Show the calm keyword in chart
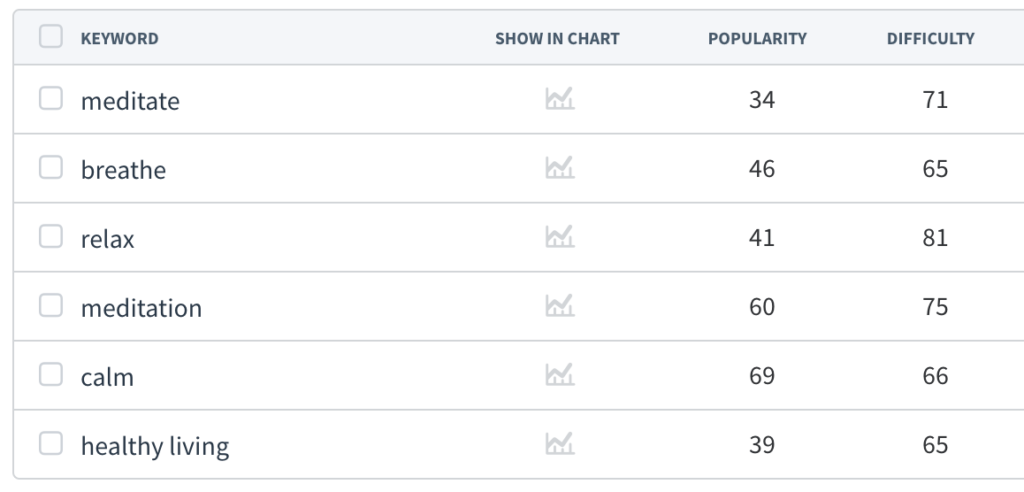1024x492 pixels. [x=560, y=374]
